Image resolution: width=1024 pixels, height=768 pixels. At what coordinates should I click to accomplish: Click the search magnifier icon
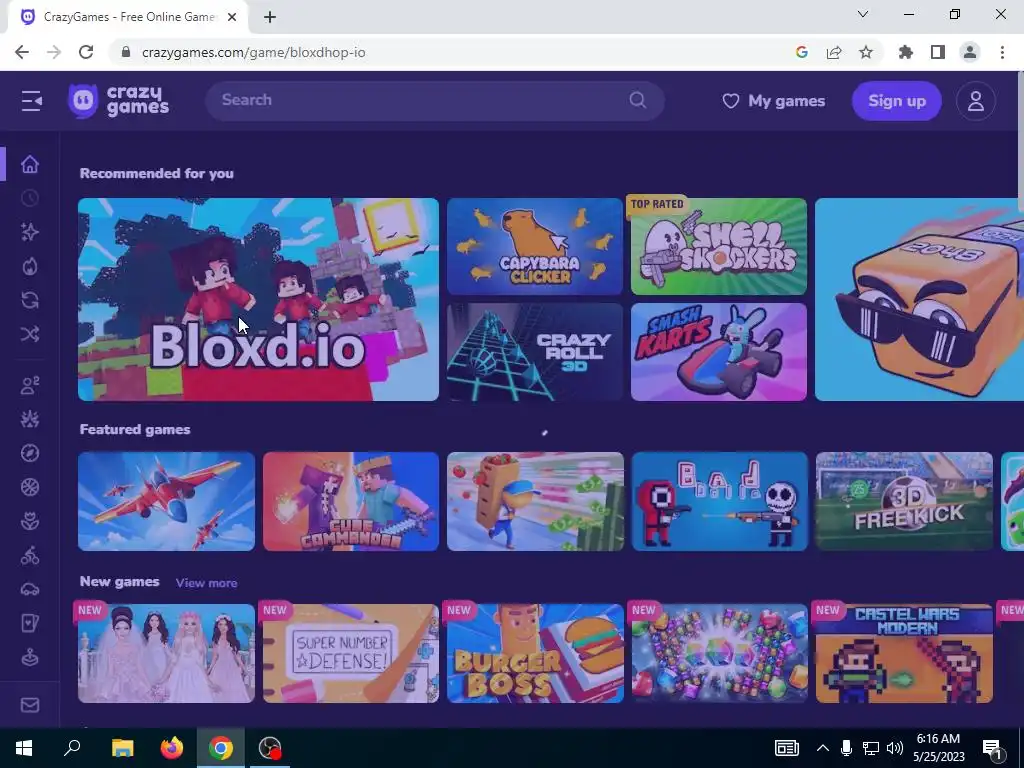[x=637, y=100]
